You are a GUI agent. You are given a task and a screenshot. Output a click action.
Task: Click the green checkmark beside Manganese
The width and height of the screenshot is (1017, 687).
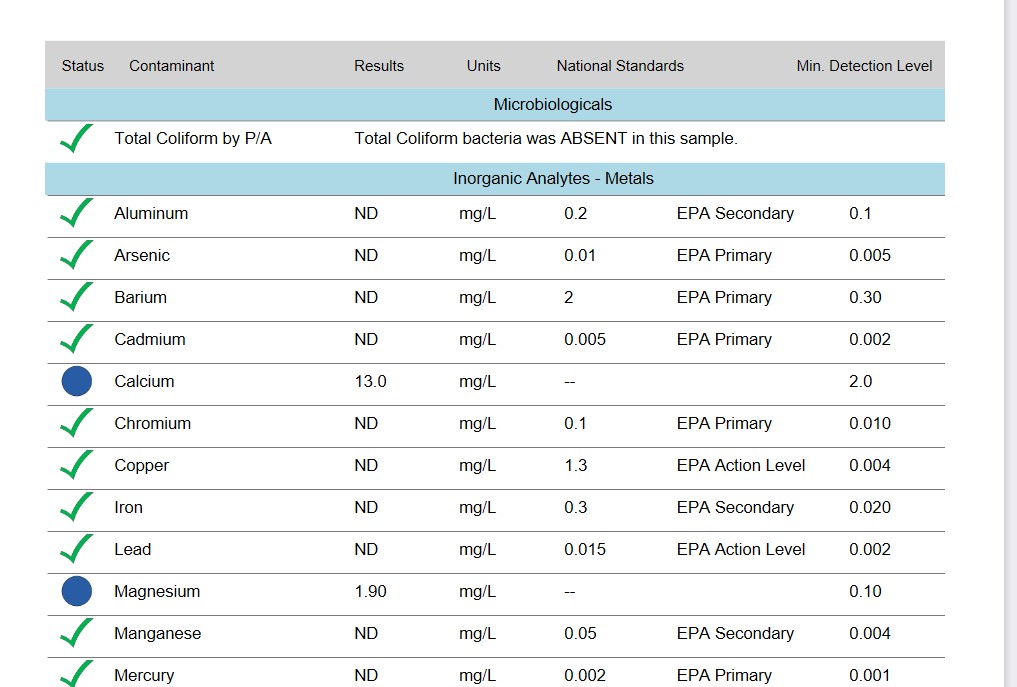coord(77,633)
